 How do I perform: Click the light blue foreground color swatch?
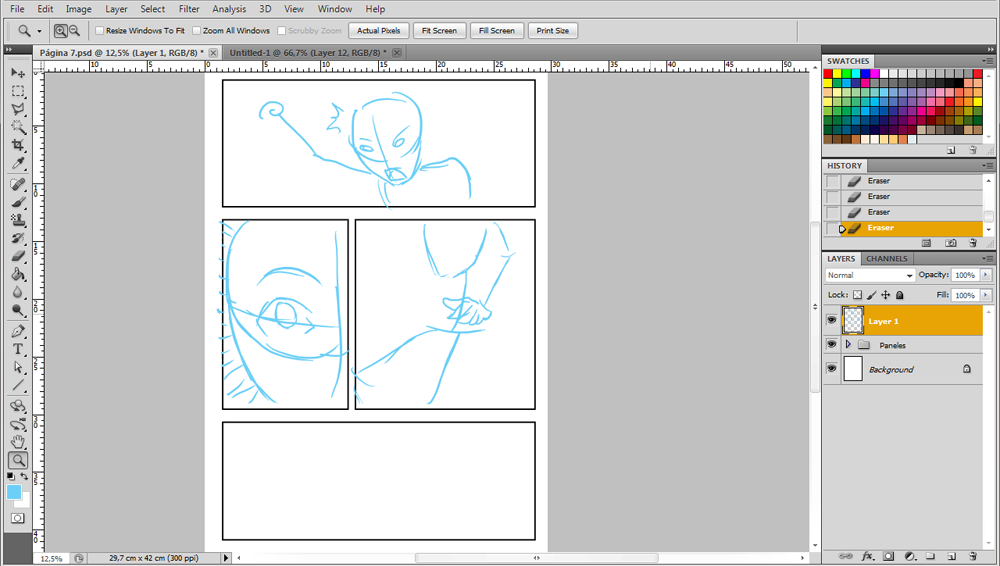[14, 493]
